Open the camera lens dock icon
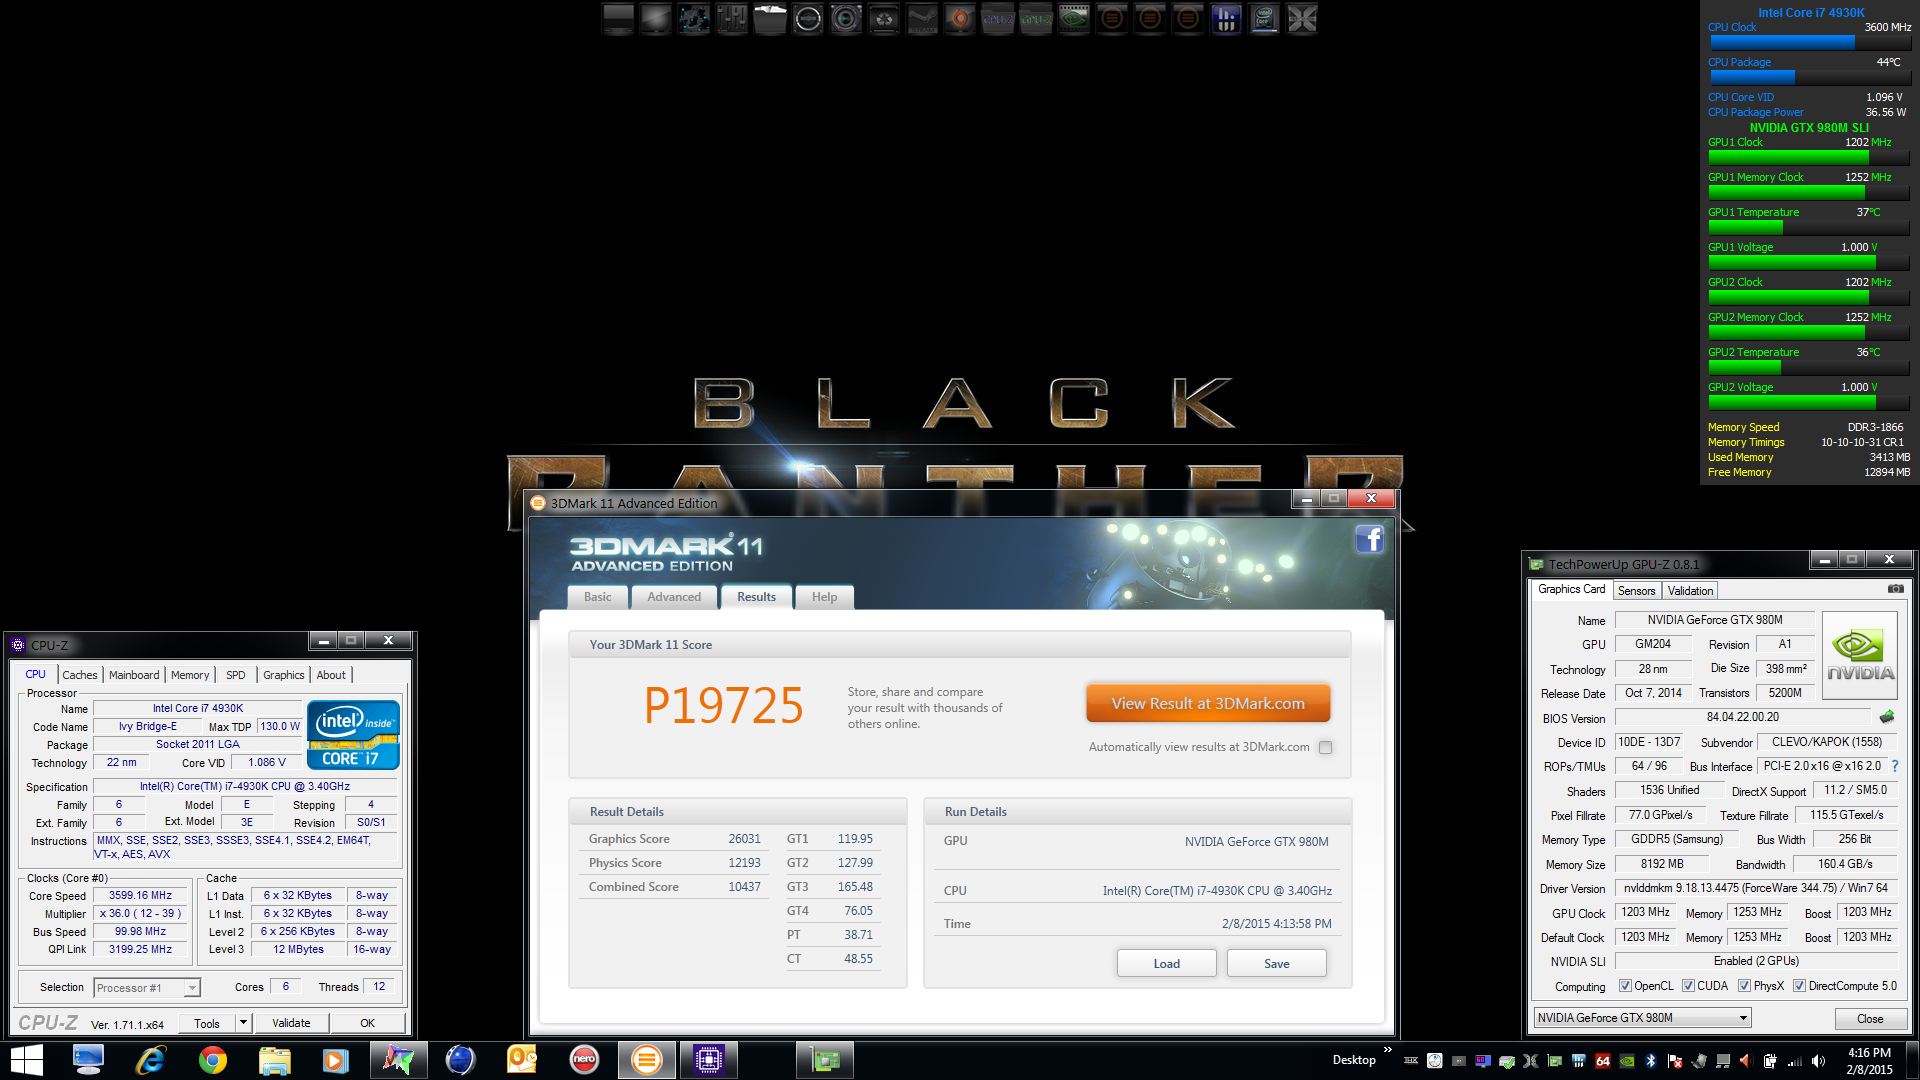 [846, 19]
